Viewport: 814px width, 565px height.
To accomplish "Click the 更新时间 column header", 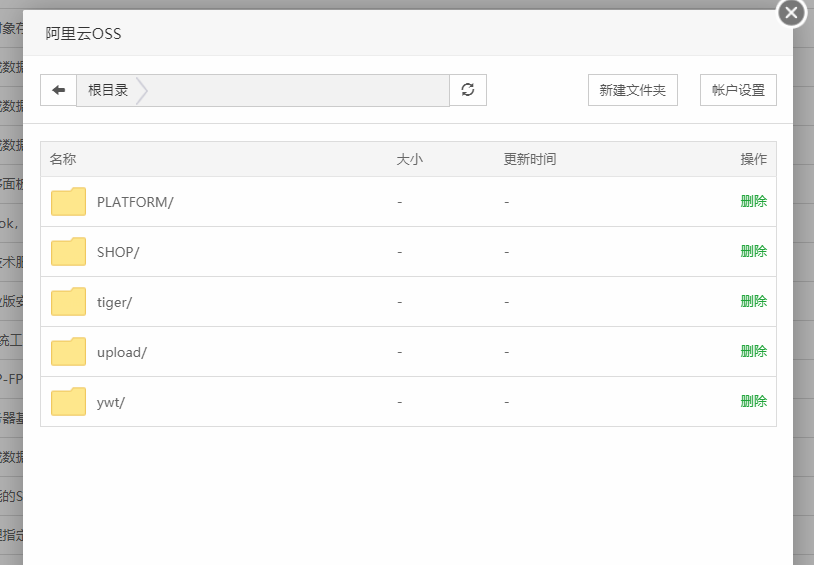I will click(x=530, y=159).
